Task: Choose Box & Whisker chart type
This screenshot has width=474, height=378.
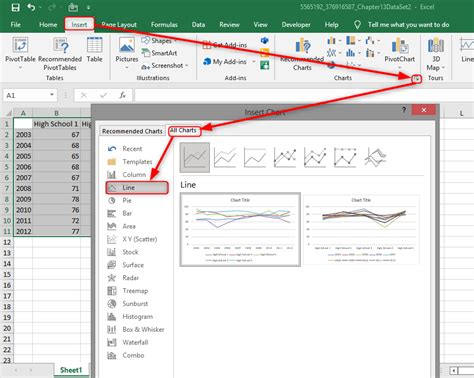Action: tap(137, 329)
